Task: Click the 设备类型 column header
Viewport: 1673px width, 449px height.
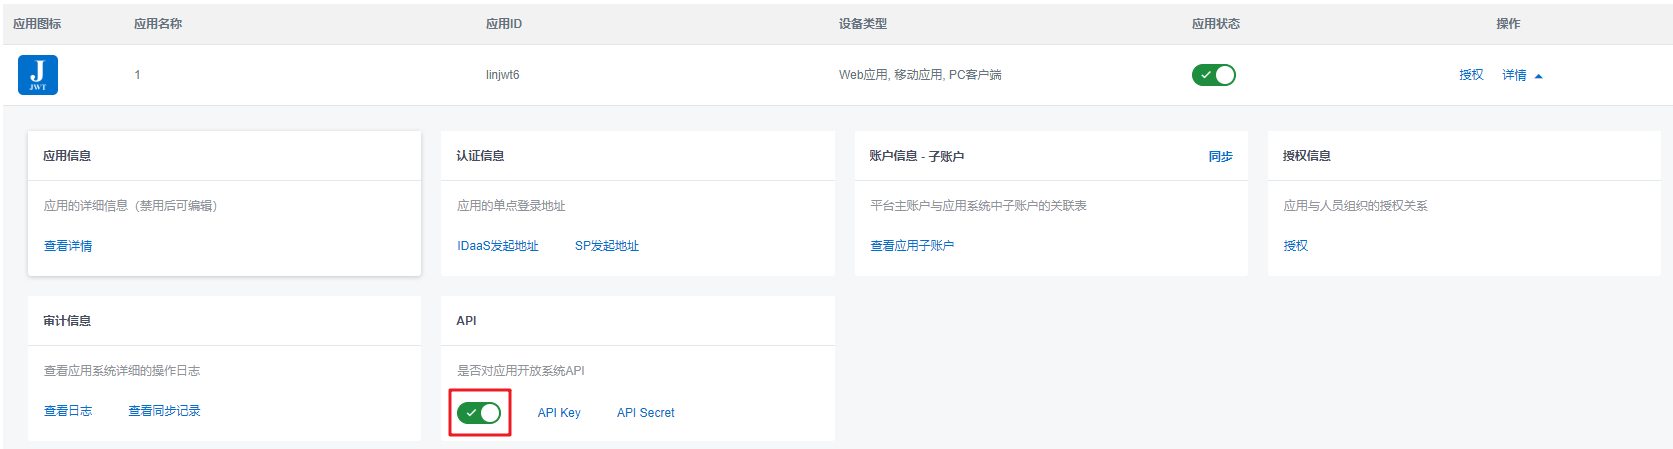Action: tap(862, 24)
